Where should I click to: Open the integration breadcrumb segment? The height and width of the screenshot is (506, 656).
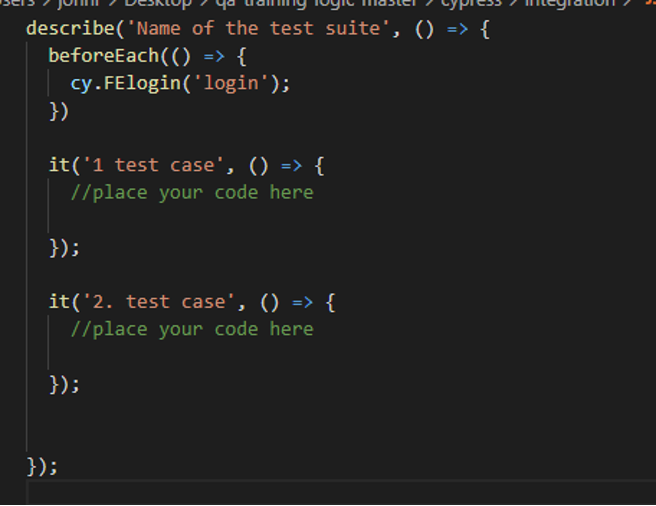570,3
